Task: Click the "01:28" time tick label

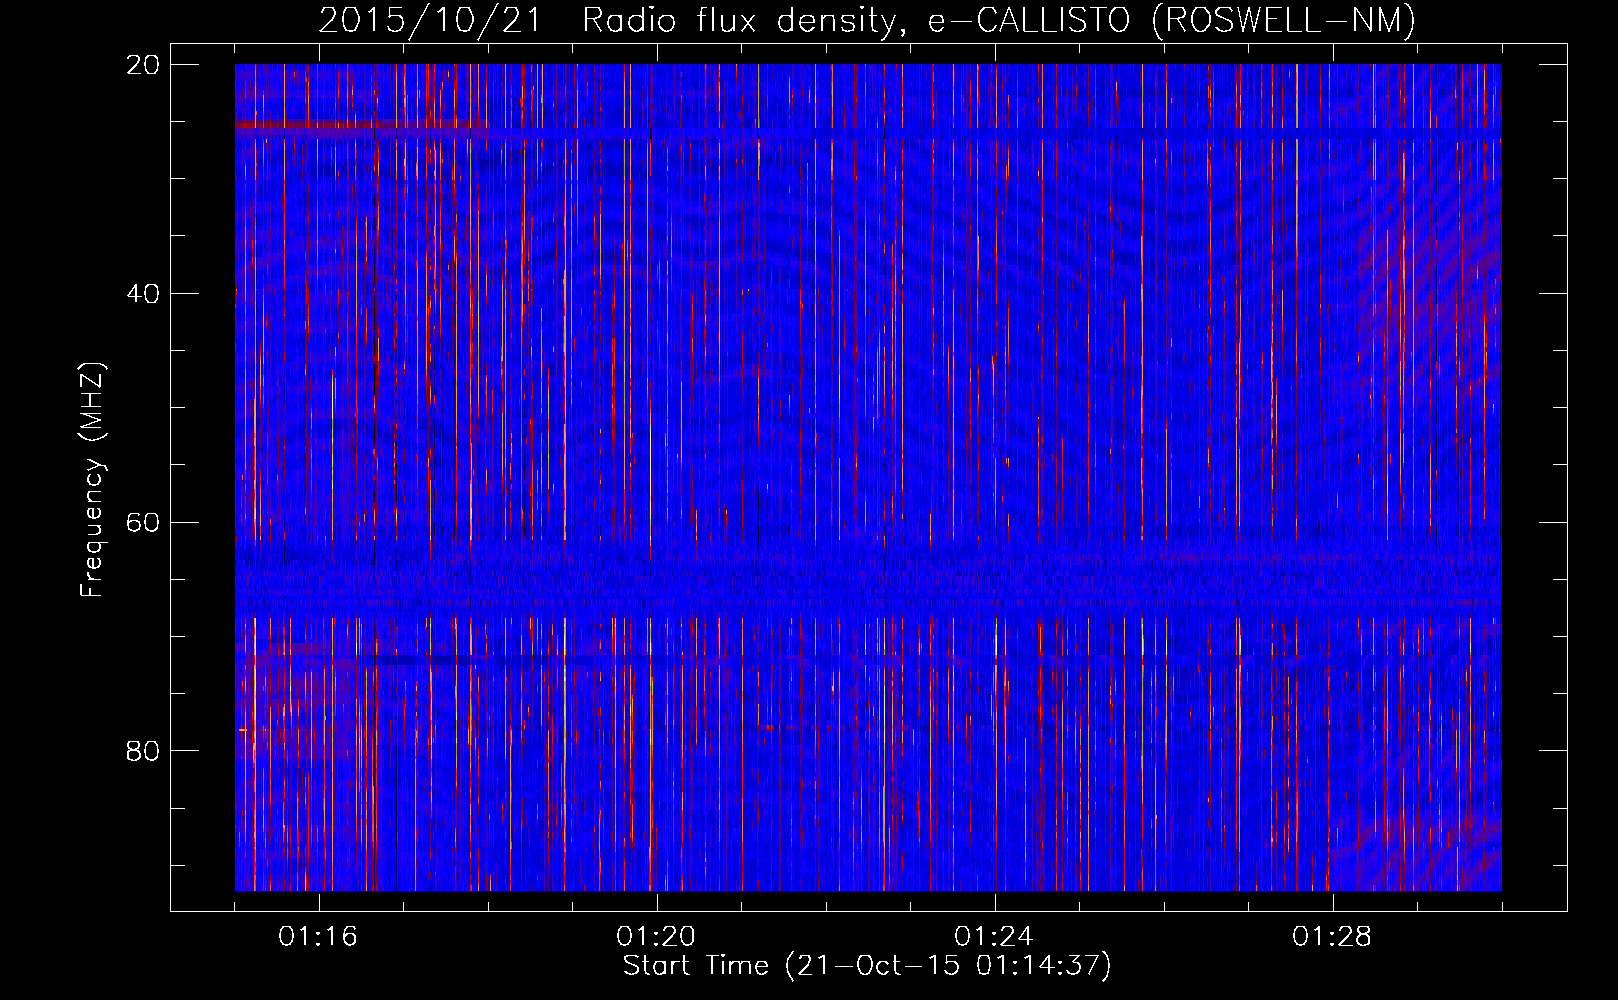Action: click(x=1332, y=937)
